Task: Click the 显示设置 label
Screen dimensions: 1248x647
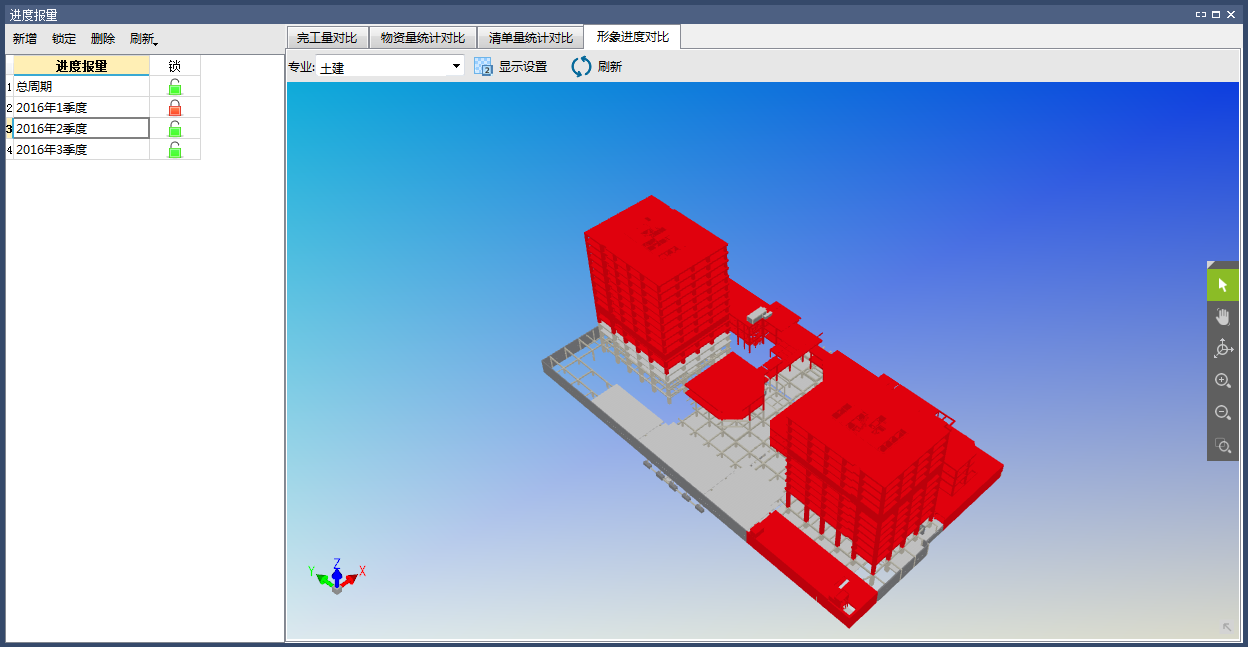Action: coord(523,67)
